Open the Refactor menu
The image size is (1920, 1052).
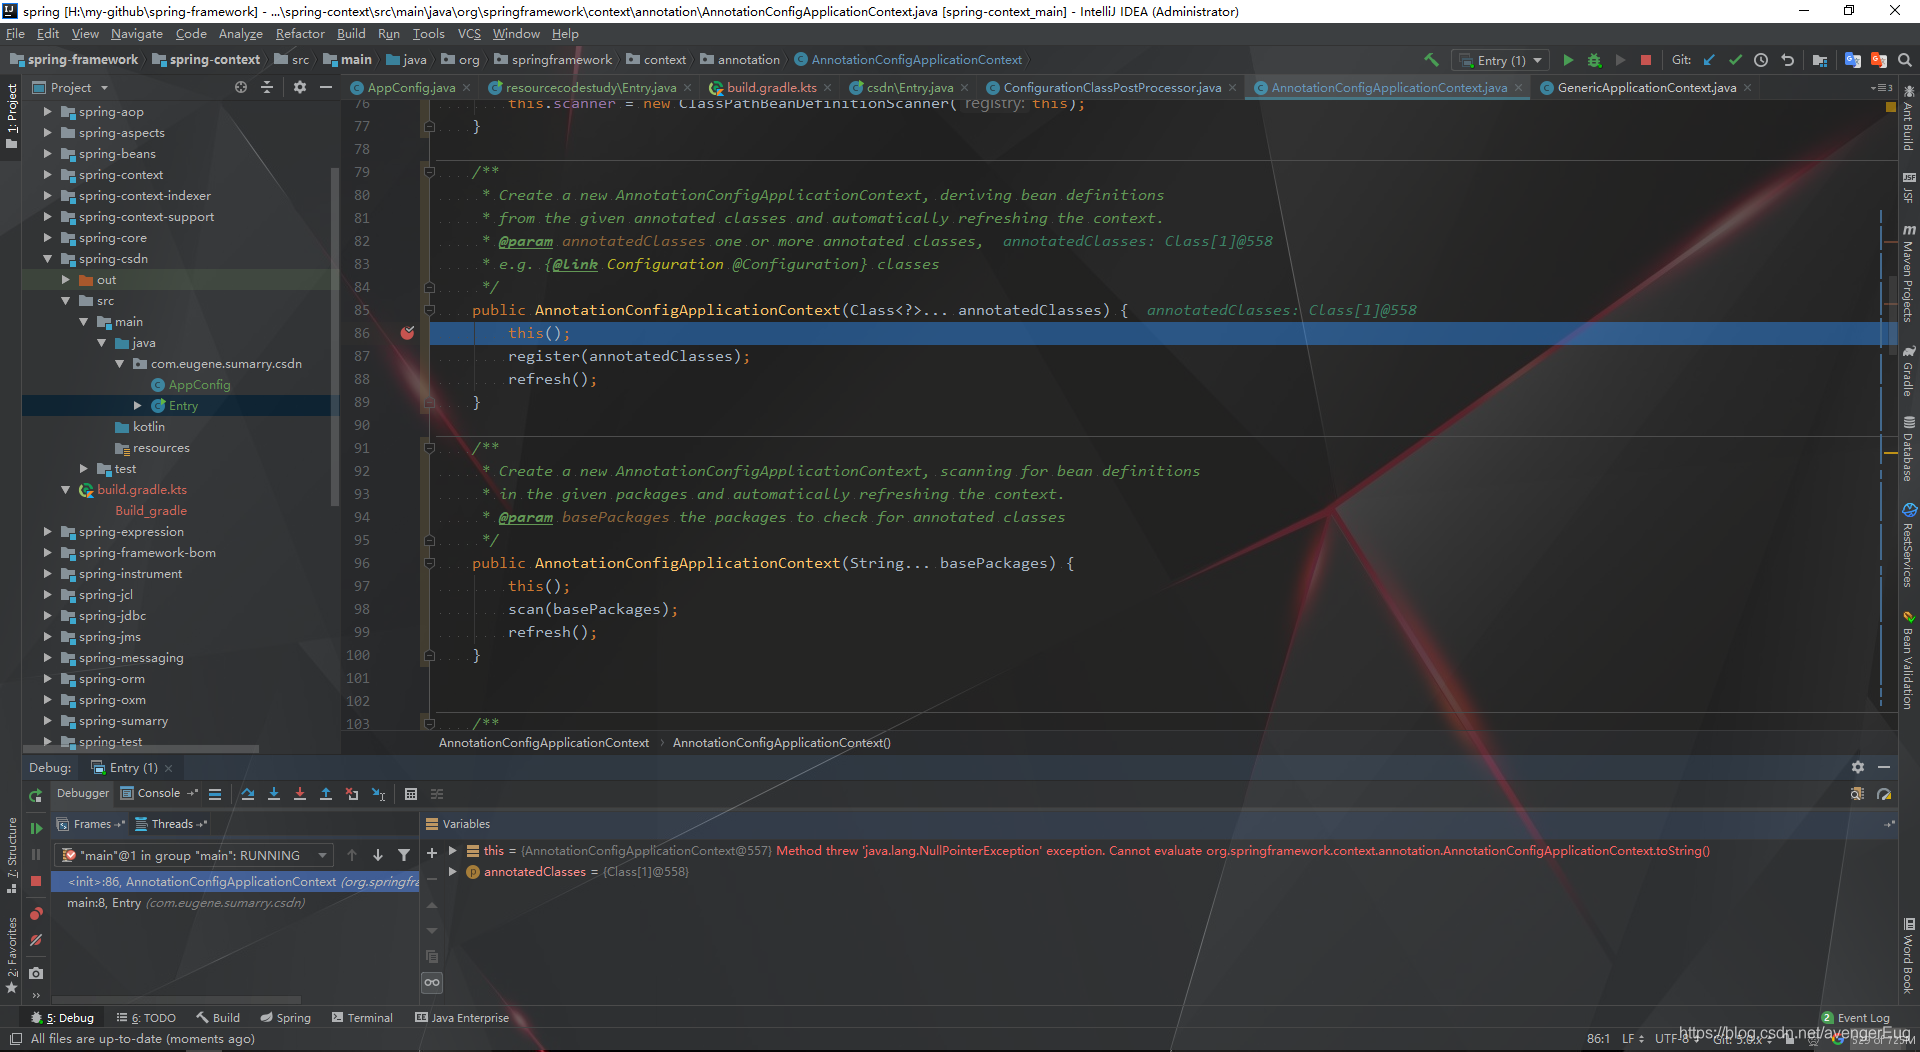pos(300,33)
